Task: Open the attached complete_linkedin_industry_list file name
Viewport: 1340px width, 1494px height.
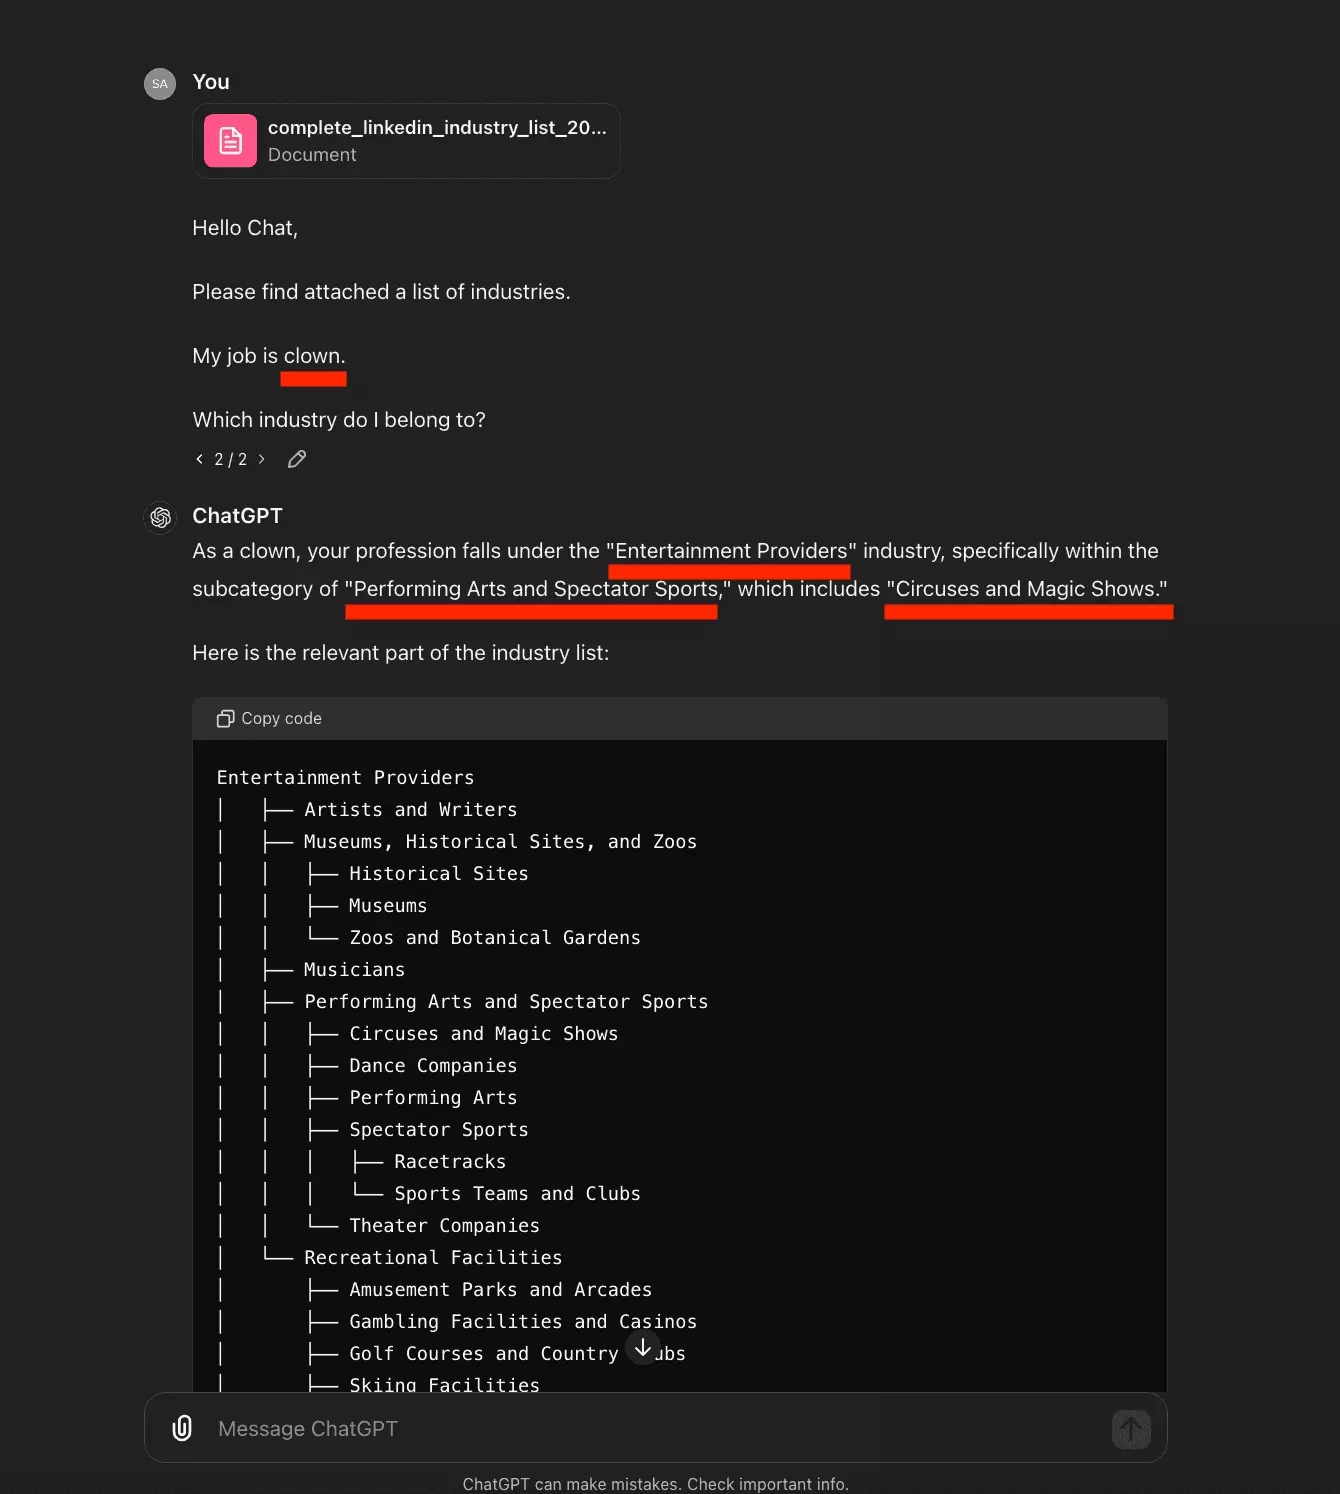Action: [437, 128]
